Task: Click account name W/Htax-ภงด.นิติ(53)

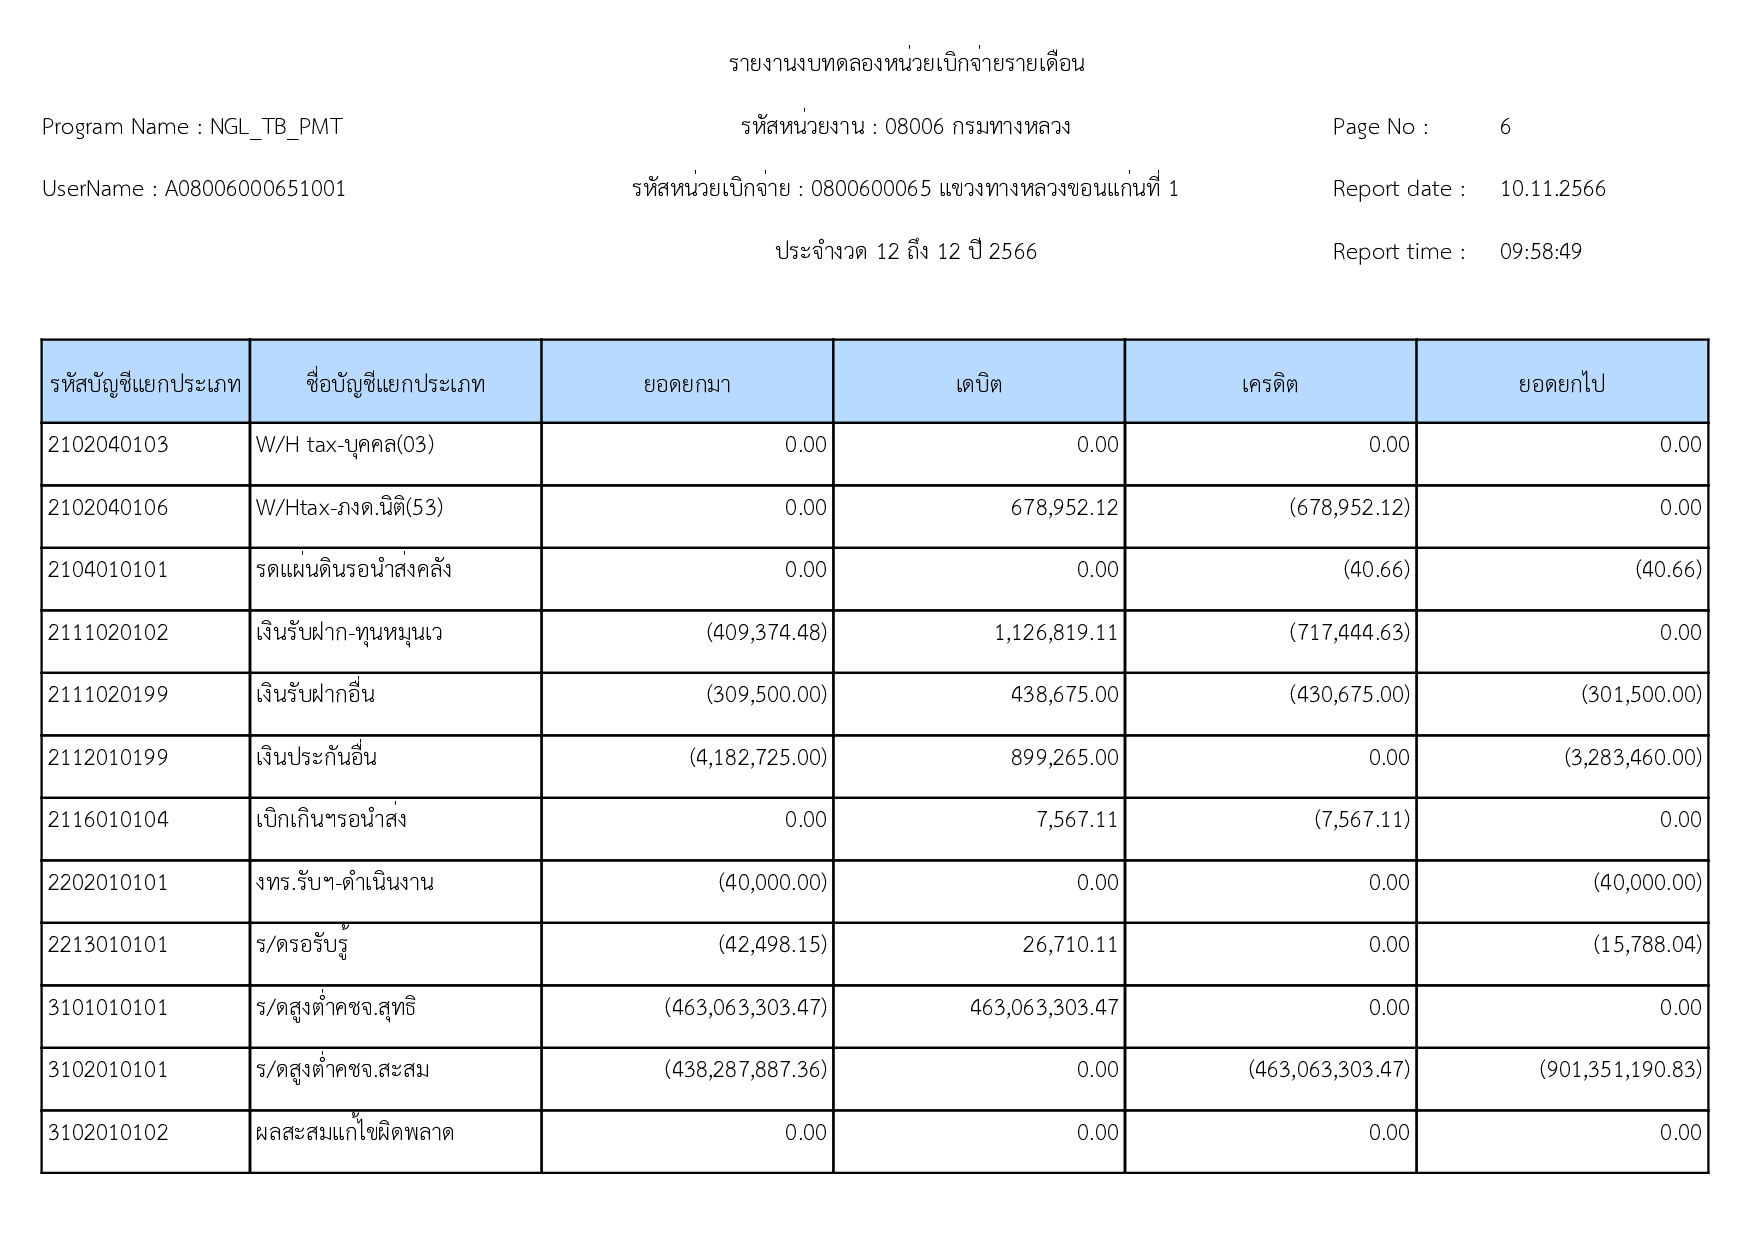Action: (x=349, y=508)
